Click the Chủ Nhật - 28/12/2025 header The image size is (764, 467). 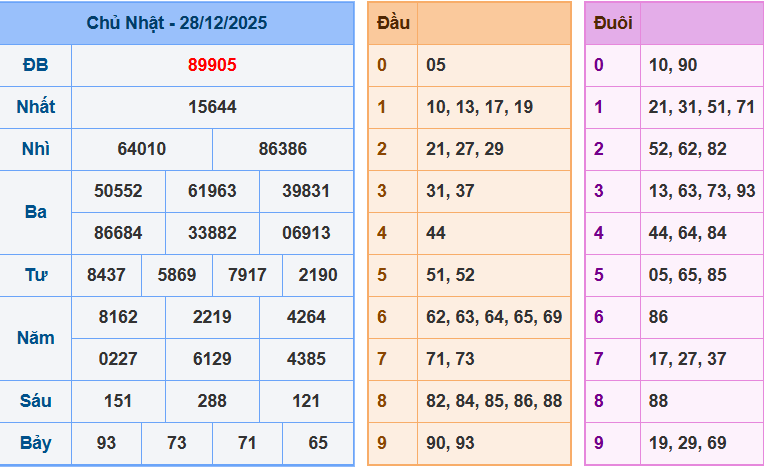pos(177,23)
